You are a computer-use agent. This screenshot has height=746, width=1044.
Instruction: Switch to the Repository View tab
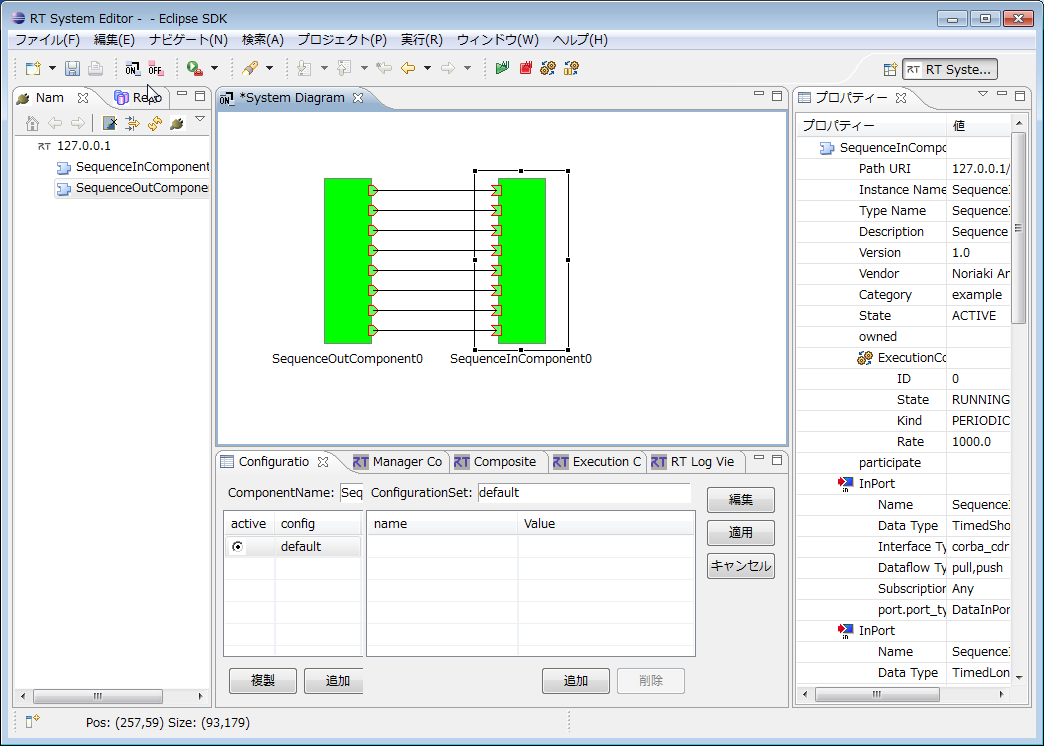(138, 98)
